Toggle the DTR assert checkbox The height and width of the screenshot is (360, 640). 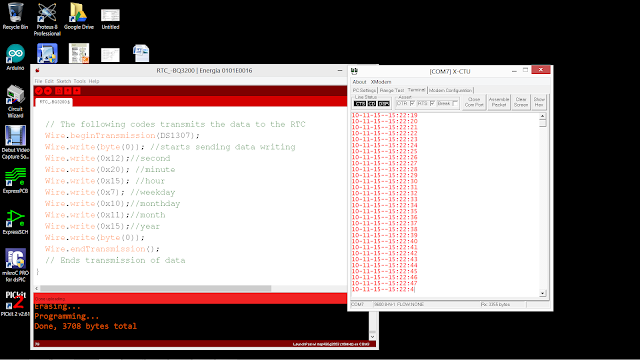tap(412, 104)
